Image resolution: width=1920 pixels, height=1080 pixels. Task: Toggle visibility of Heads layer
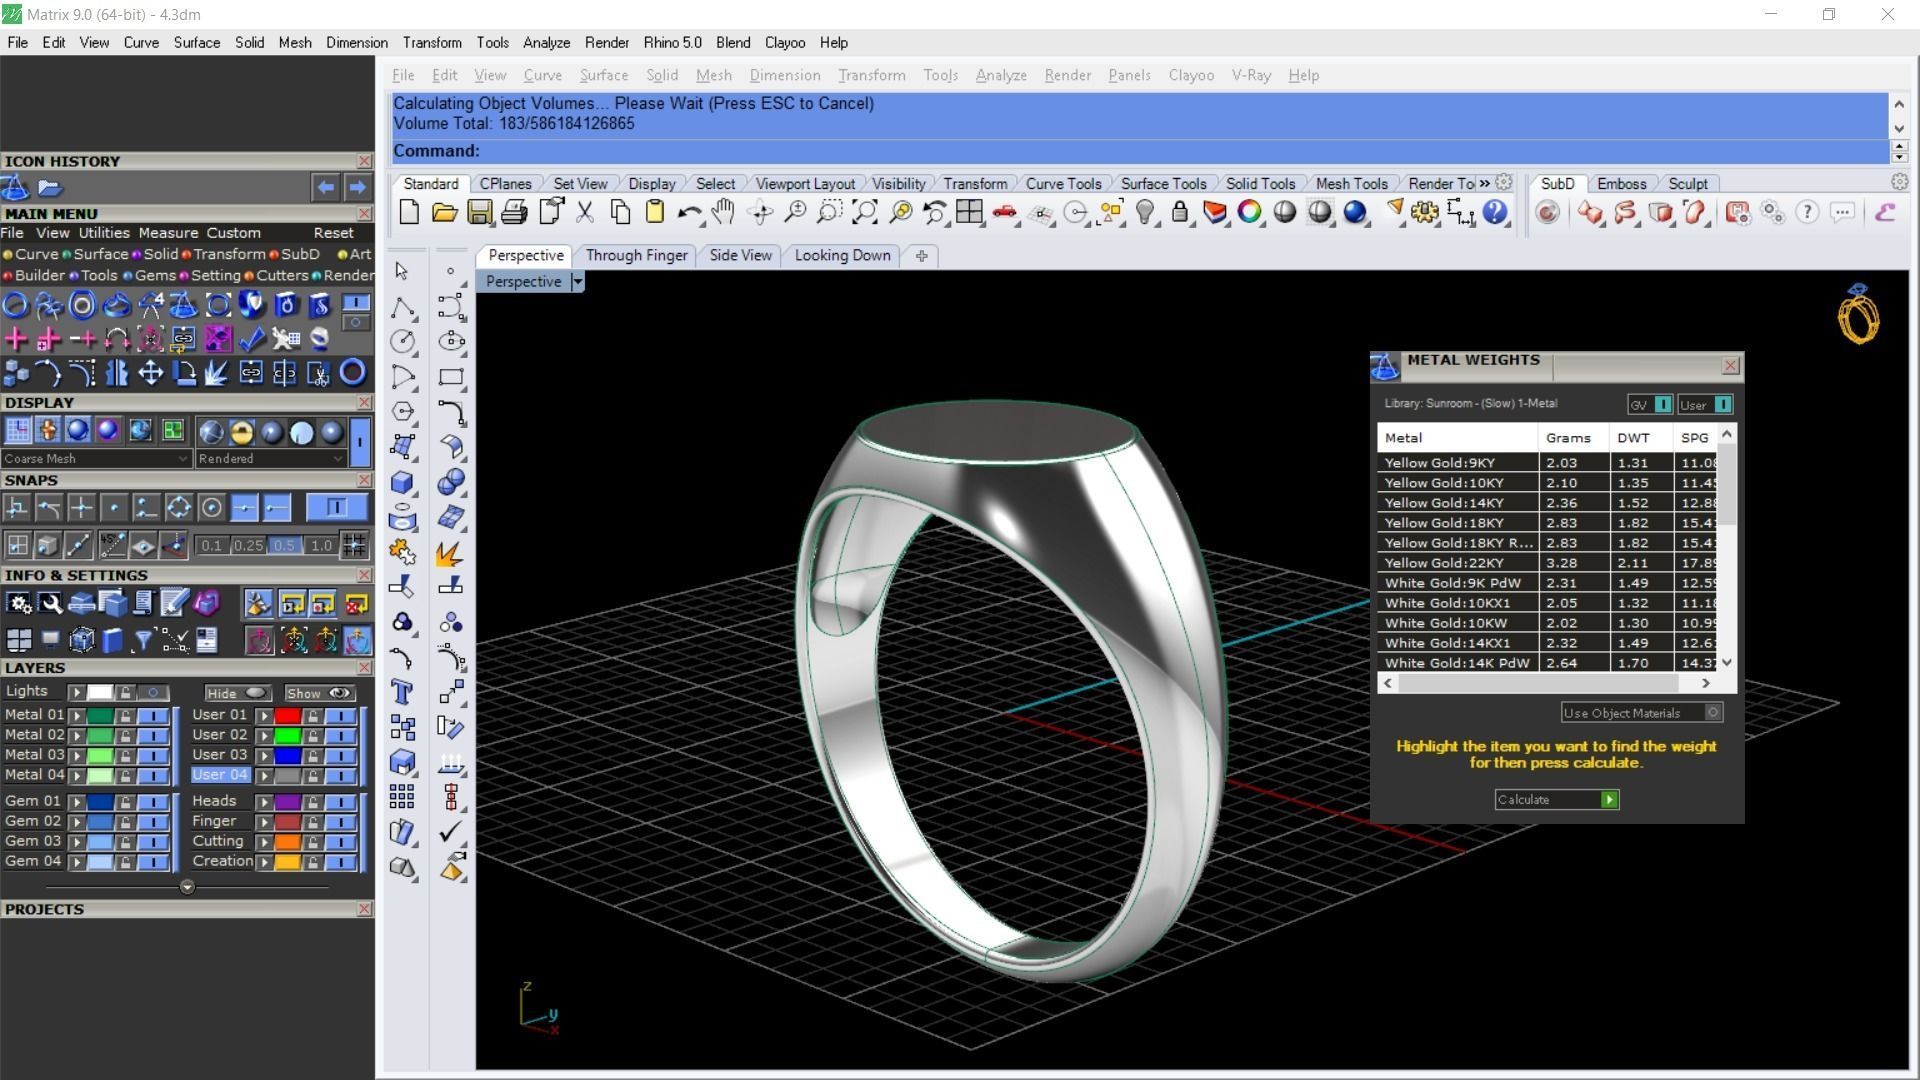click(340, 801)
